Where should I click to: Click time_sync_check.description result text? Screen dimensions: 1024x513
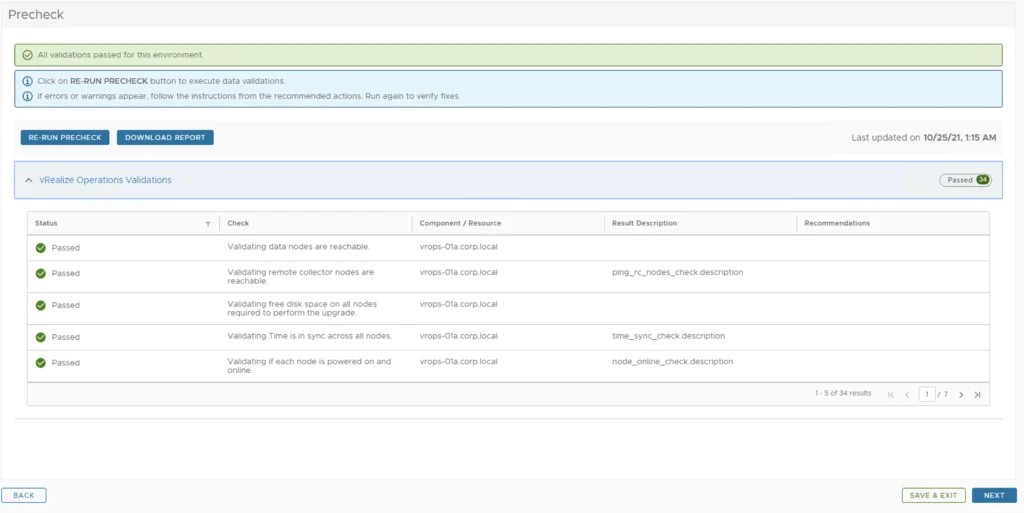tap(669, 336)
